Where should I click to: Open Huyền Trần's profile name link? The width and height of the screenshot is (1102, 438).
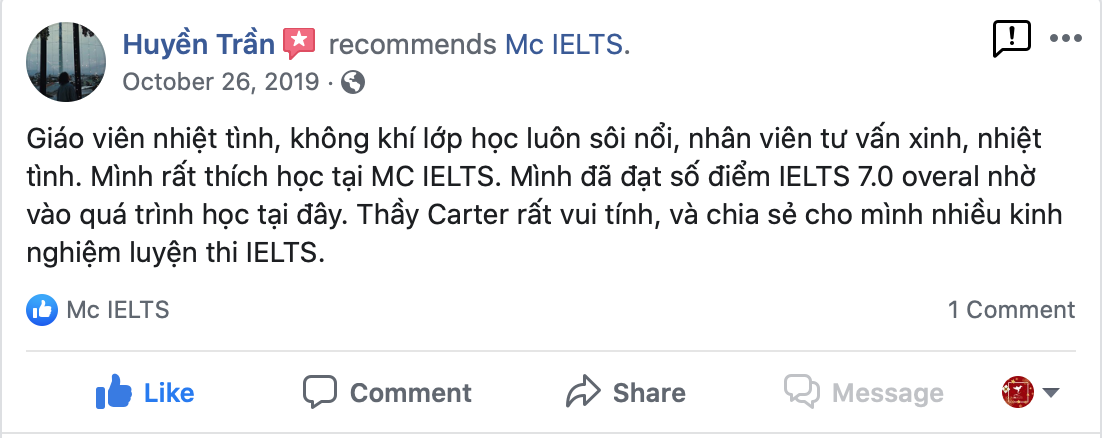[x=198, y=44]
